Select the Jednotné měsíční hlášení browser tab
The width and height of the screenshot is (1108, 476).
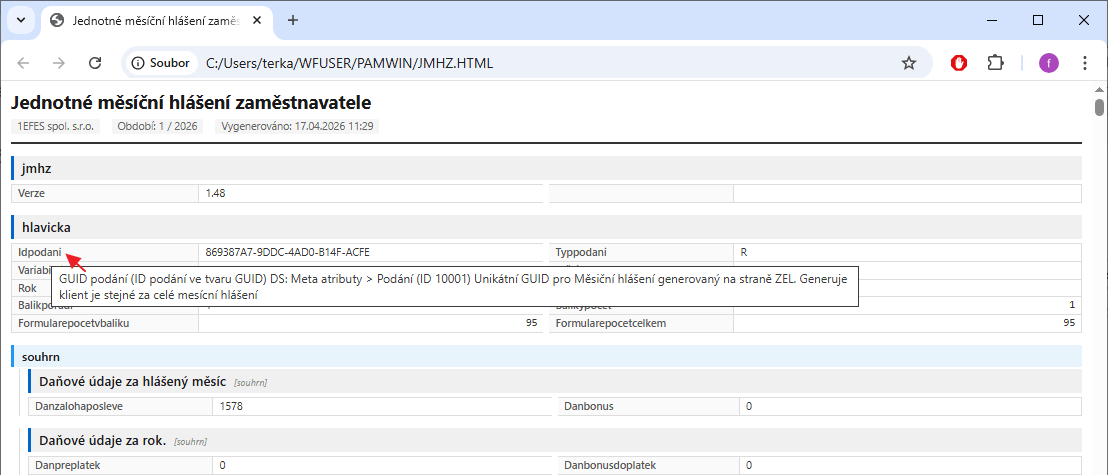(150, 20)
